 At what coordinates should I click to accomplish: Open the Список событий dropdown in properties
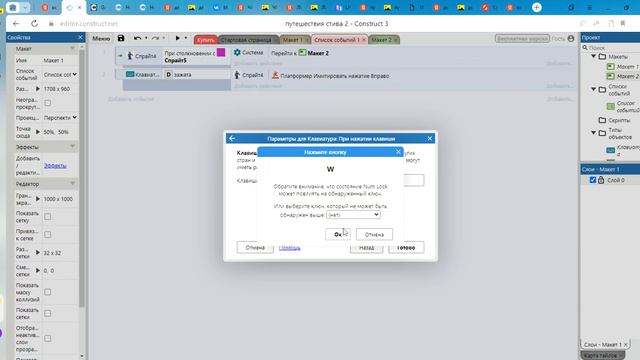[x=60, y=75]
